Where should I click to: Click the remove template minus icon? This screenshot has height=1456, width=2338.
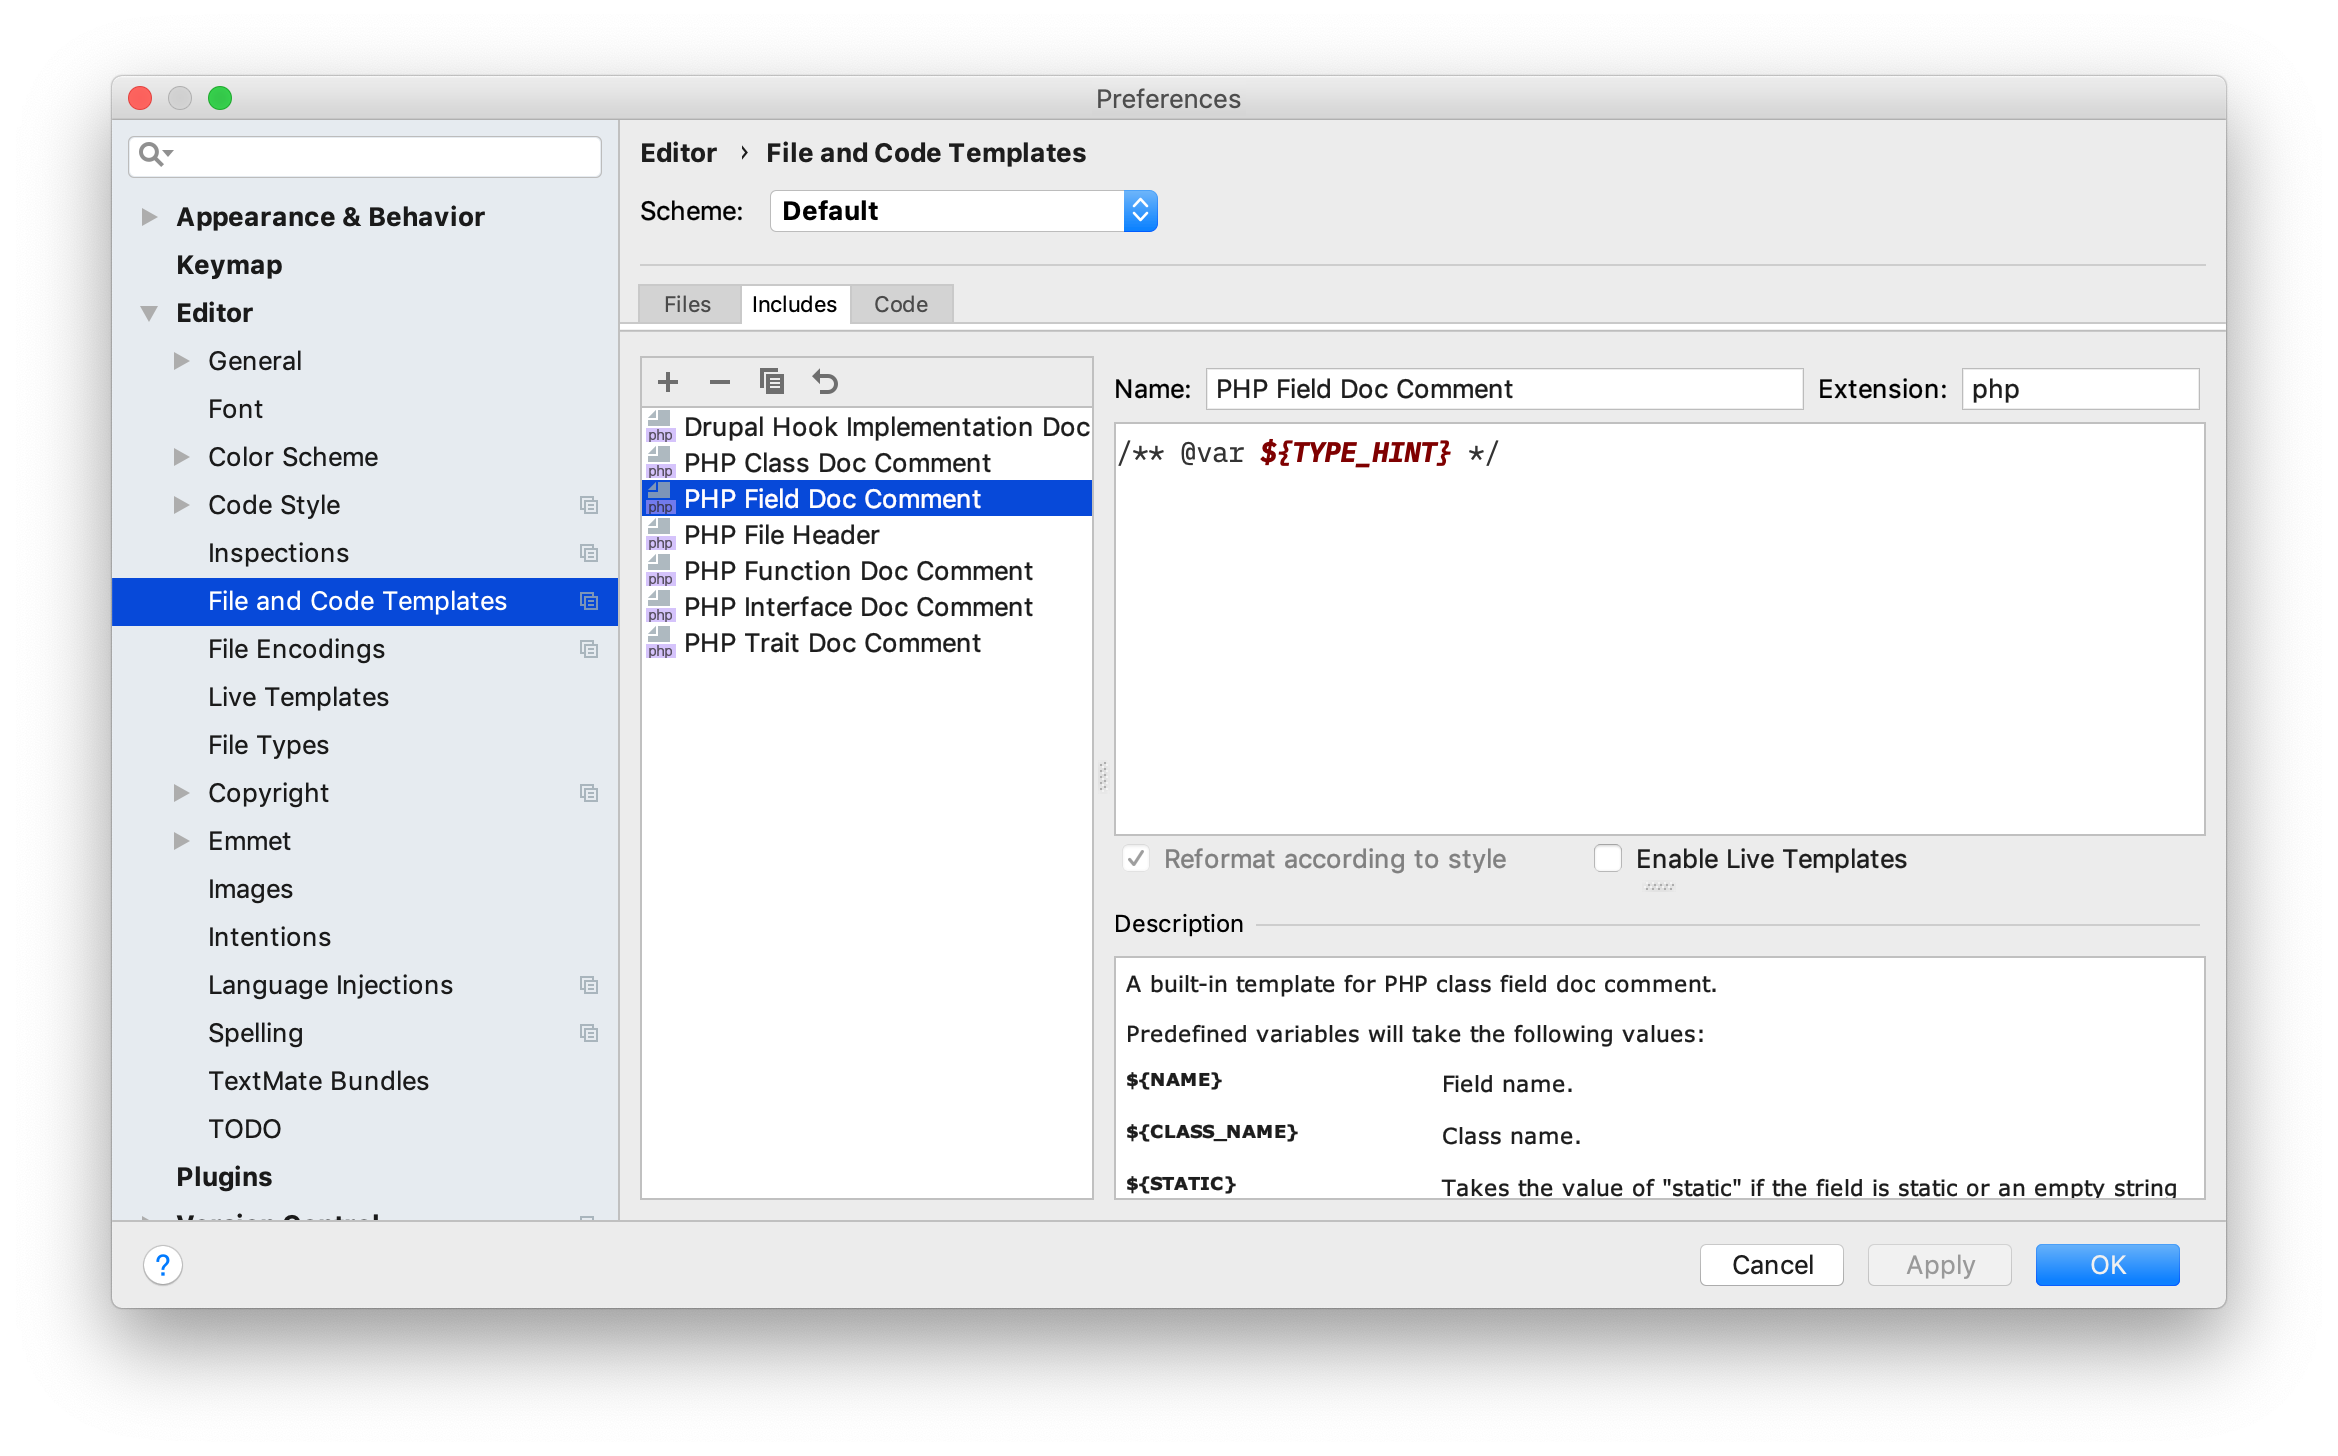[x=720, y=382]
